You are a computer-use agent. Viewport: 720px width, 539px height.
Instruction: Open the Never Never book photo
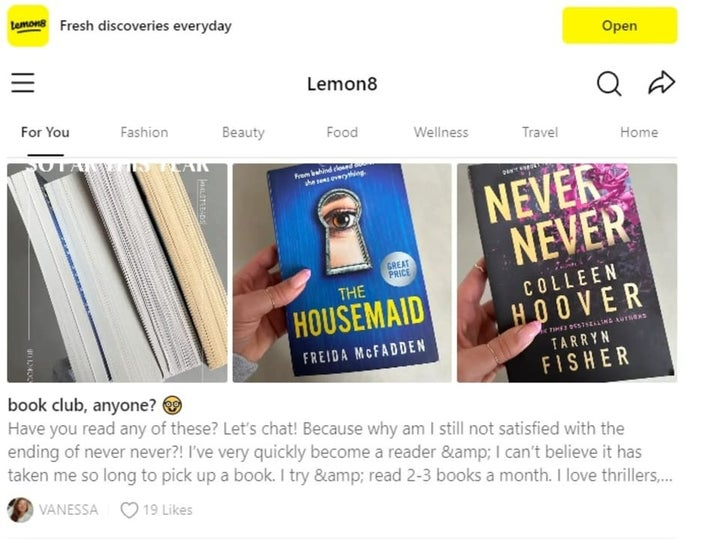coord(567,273)
